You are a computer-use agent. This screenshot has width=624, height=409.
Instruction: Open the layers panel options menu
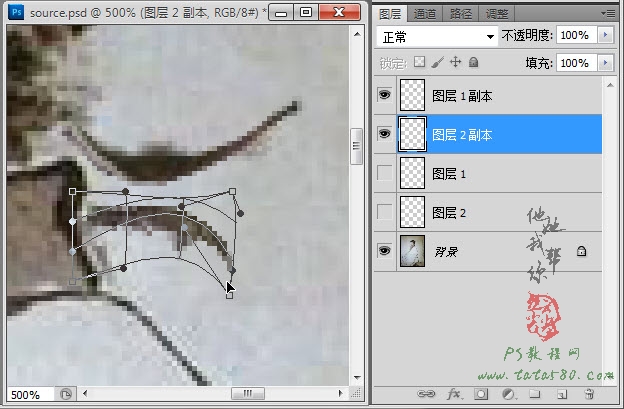[608, 14]
